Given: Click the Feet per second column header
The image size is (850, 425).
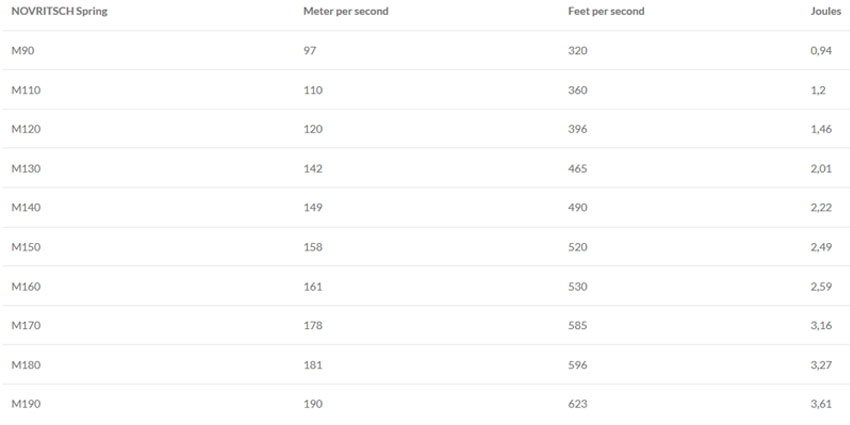Looking at the screenshot, I should [x=606, y=11].
